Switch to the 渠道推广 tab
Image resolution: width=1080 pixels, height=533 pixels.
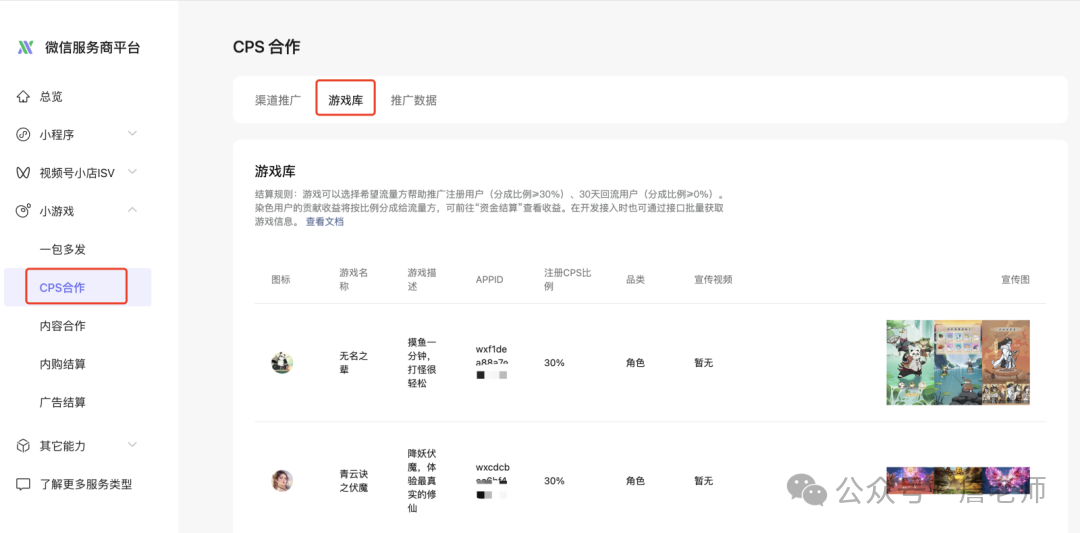coord(278,100)
